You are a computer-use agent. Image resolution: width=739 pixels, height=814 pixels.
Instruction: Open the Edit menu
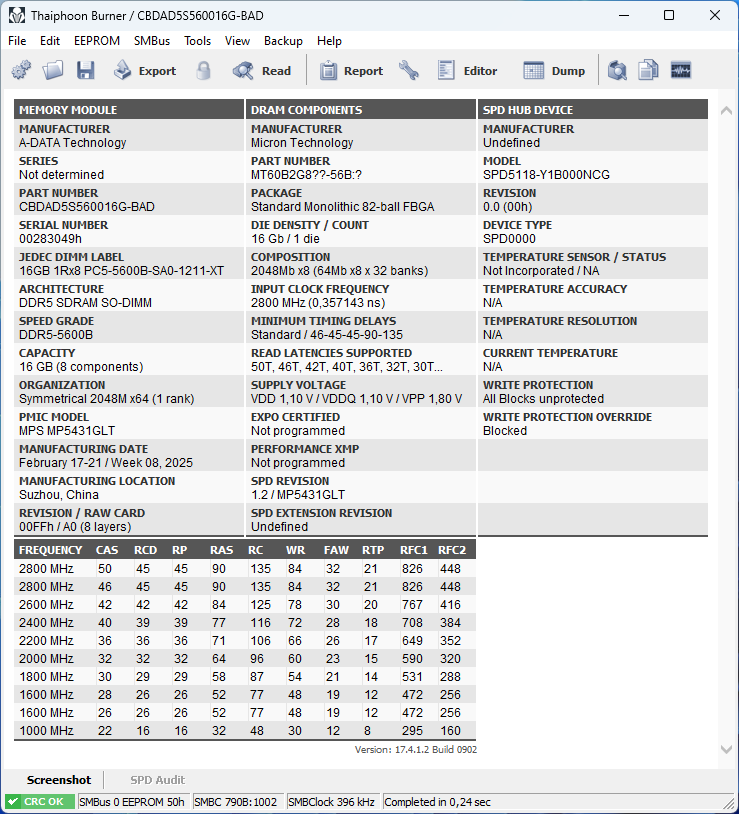50,40
